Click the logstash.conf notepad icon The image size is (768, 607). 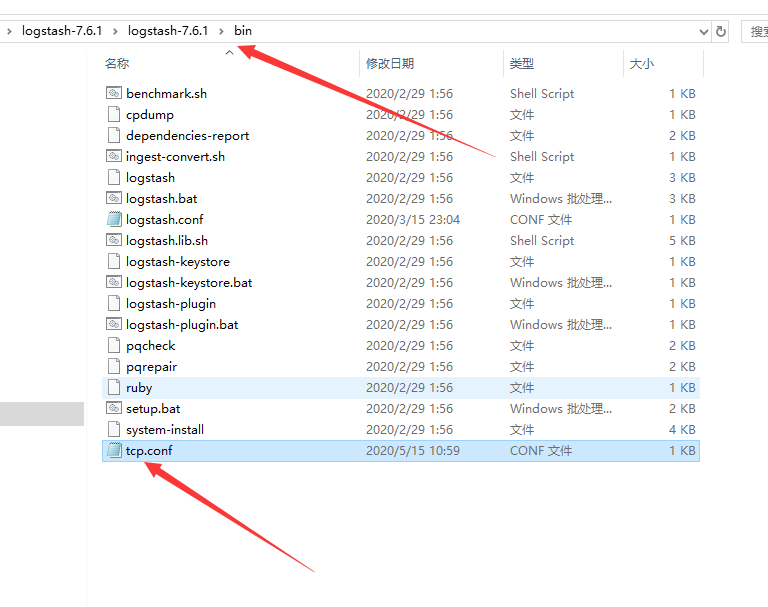(114, 219)
